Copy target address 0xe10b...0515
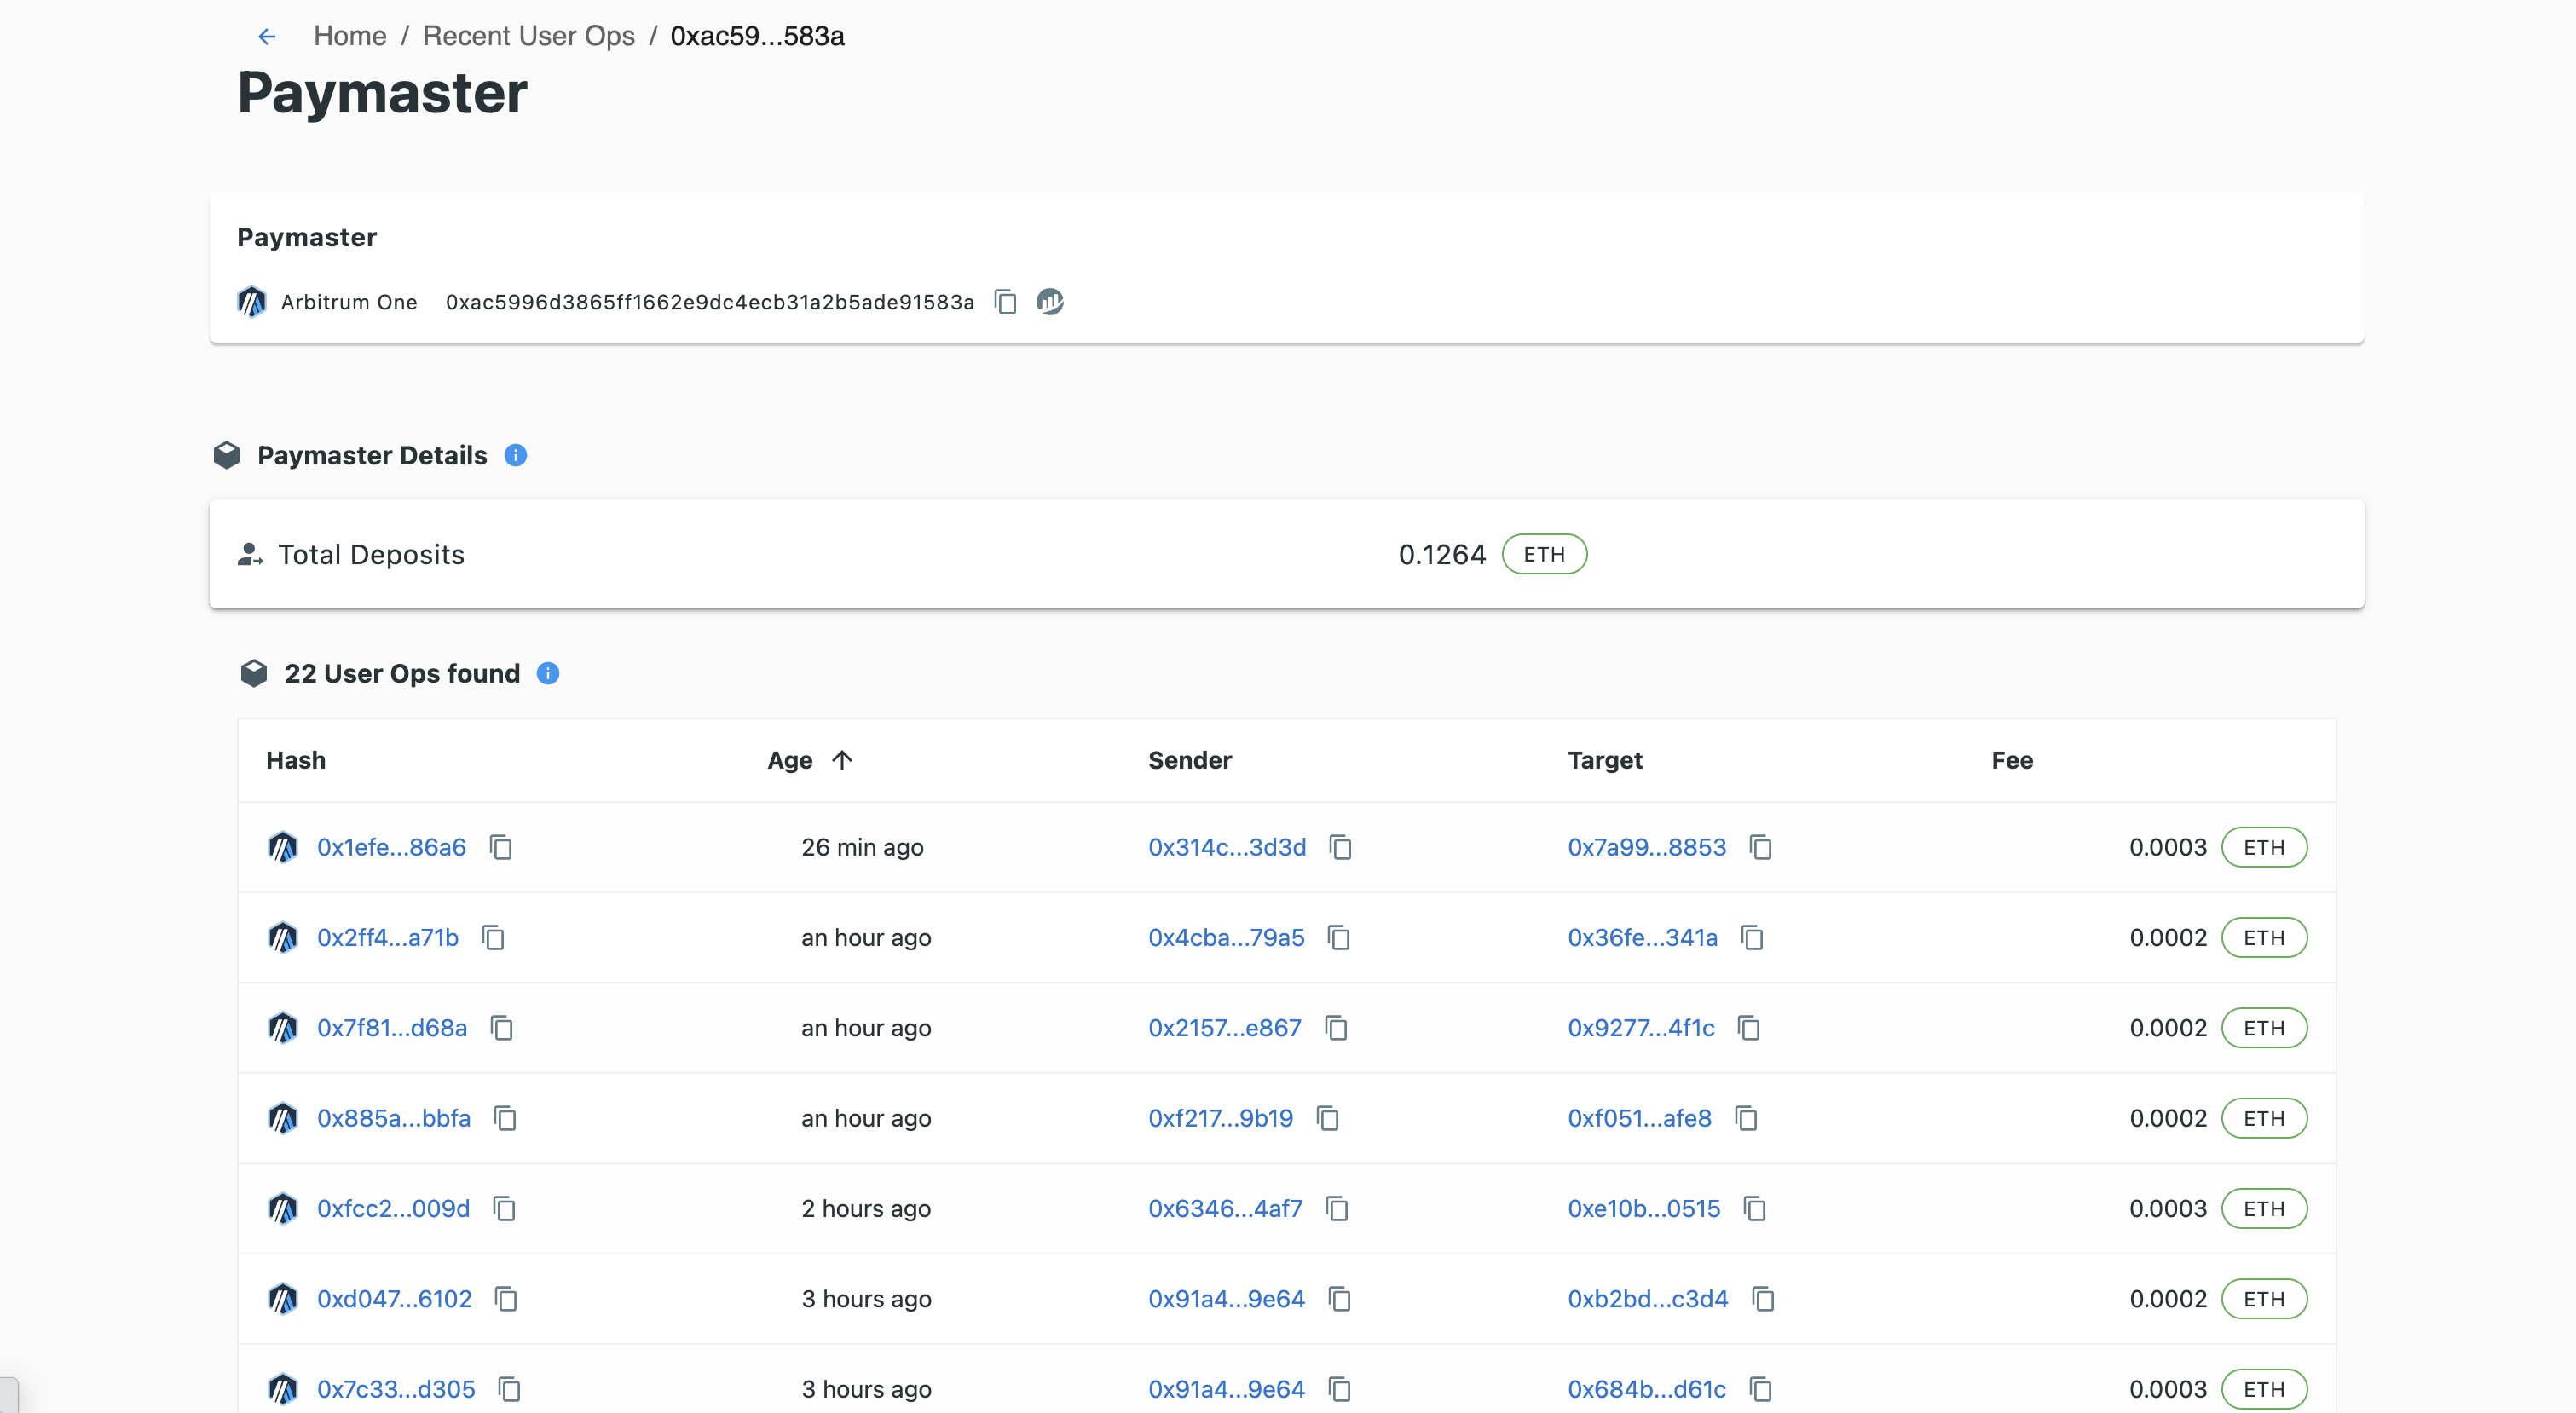Image resolution: width=2576 pixels, height=1413 pixels. [1755, 1209]
